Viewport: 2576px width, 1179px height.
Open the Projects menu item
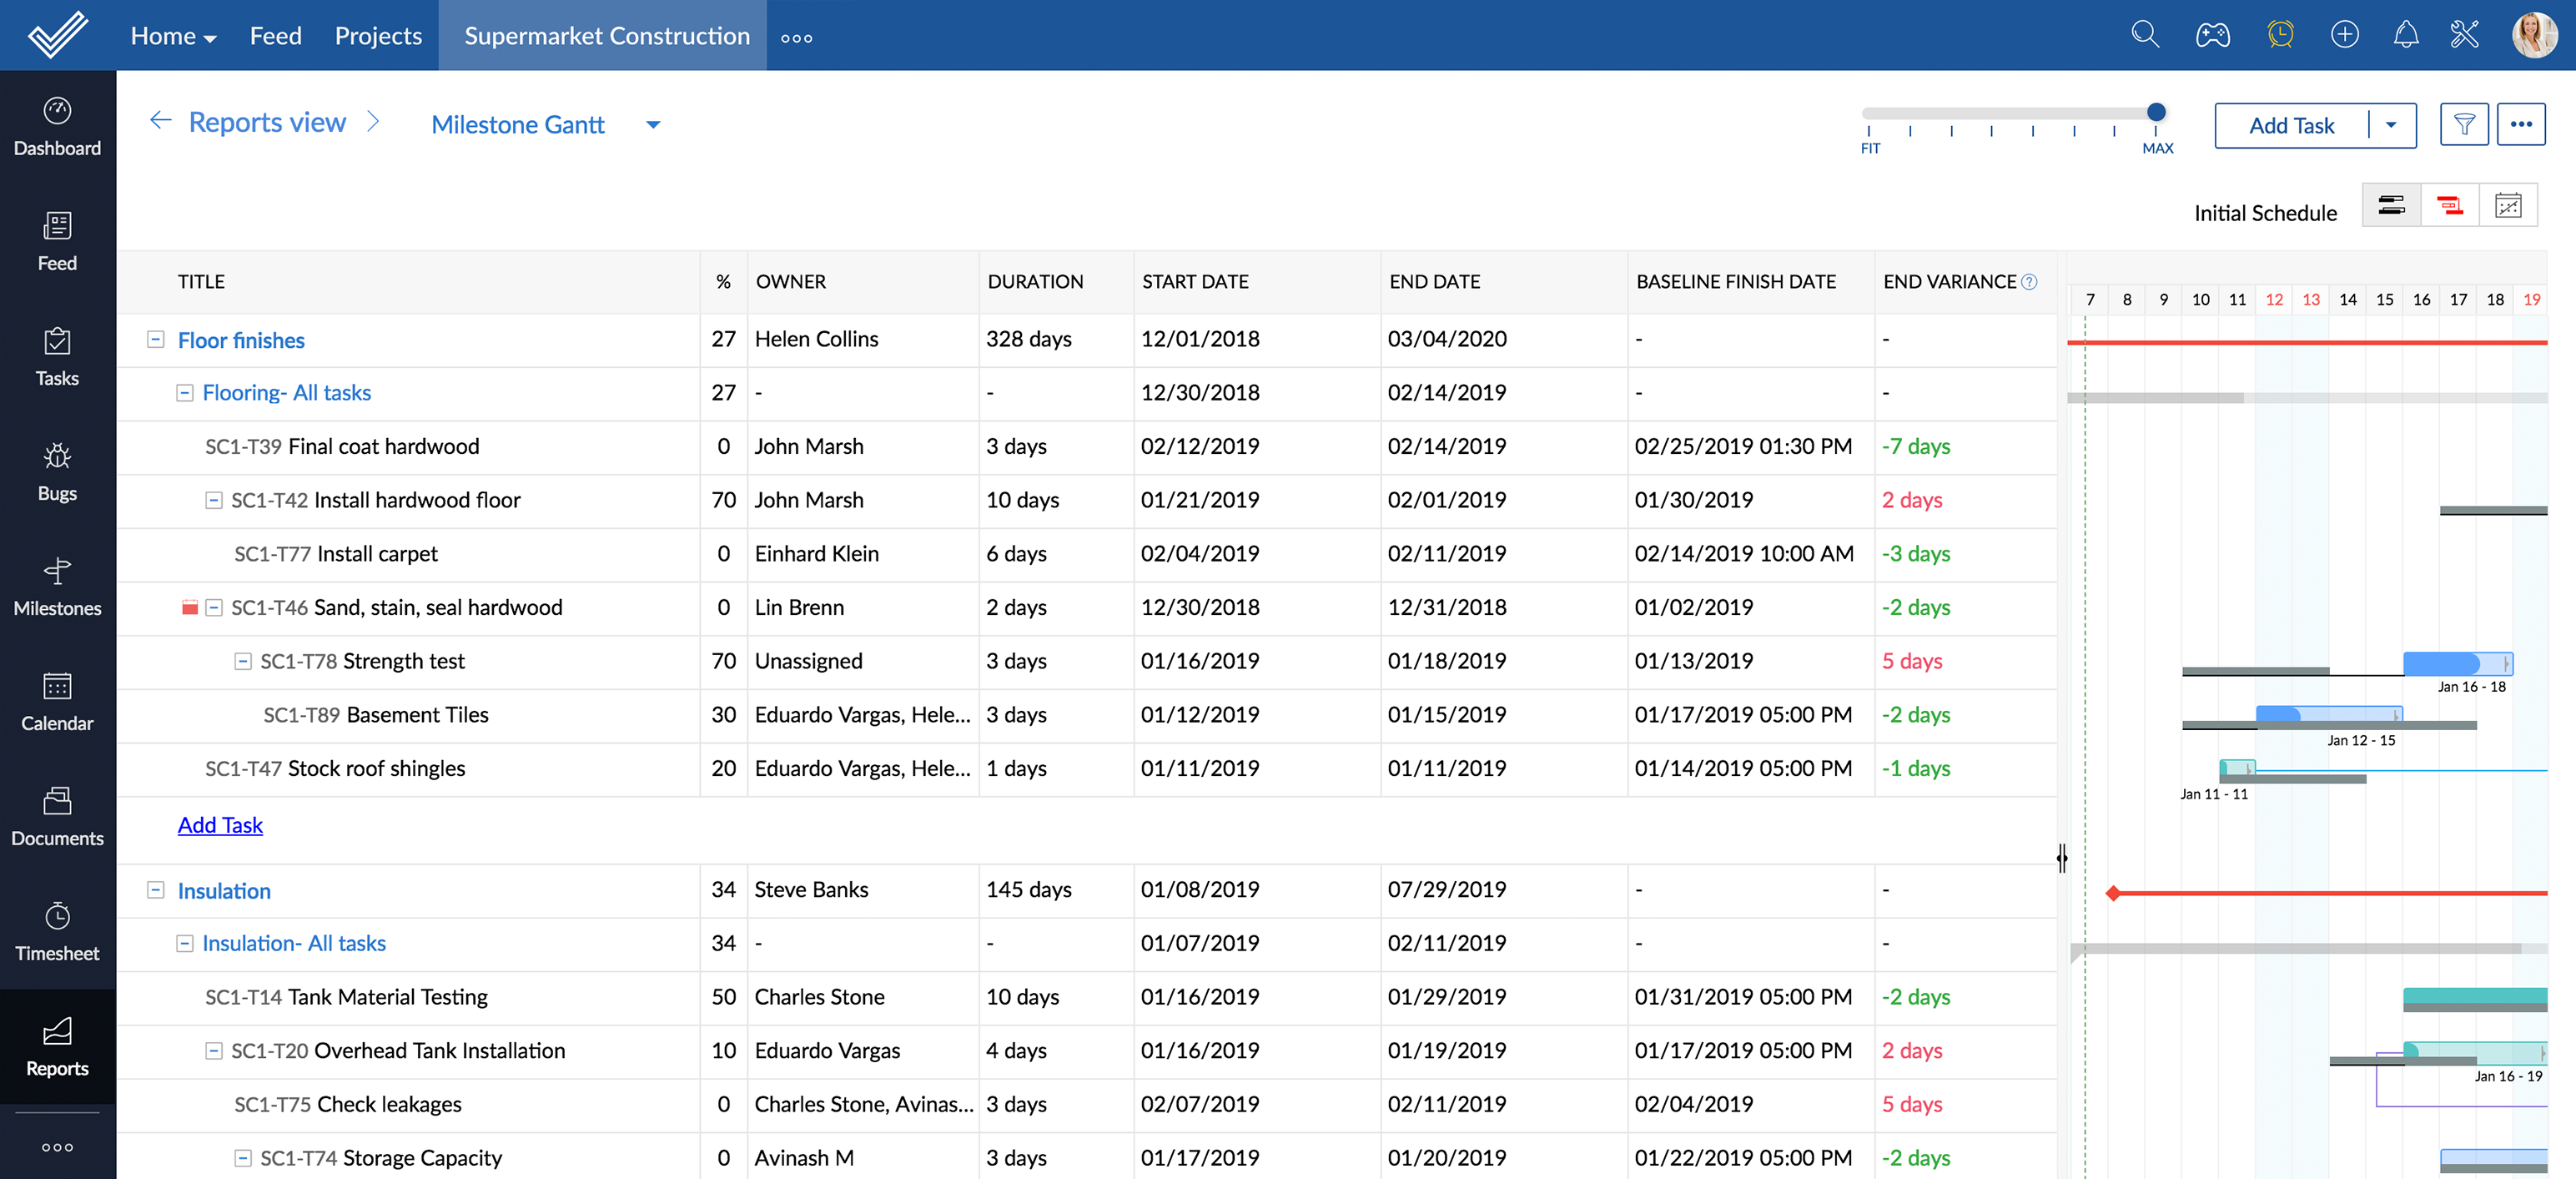click(378, 36)
